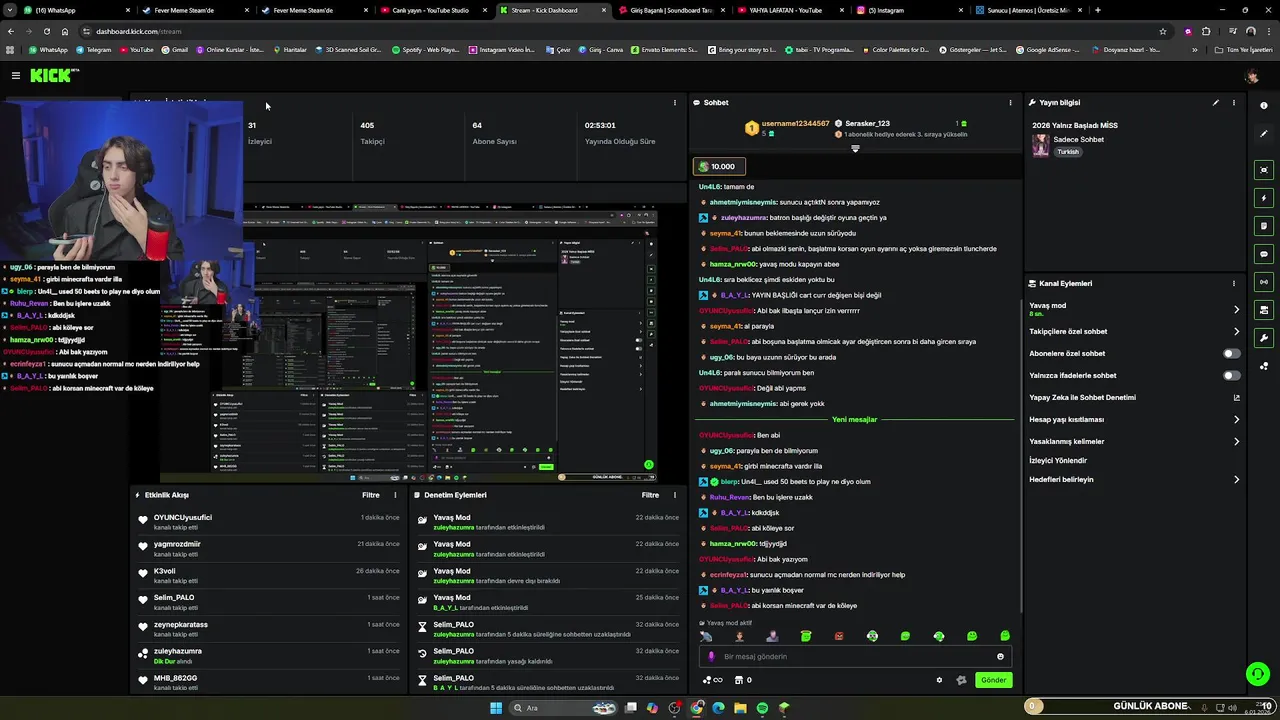The height and width of the screenshot is (720, 1280).
Task: Toggle the wrench widget icon in sidebar
Action: click(x=1264, y=338)
